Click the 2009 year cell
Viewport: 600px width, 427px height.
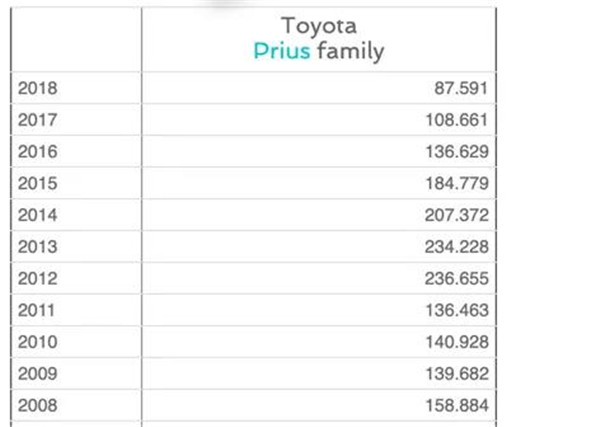38,374
